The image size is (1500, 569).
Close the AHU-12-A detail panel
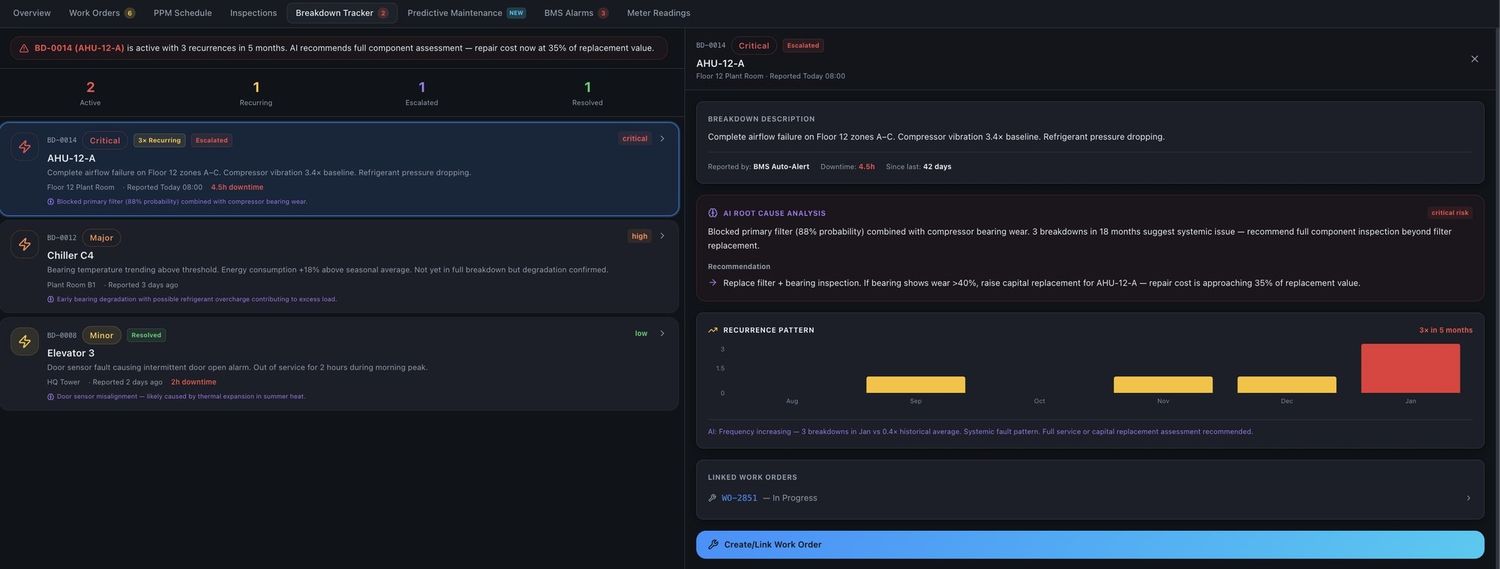[x=1474, y=59]
